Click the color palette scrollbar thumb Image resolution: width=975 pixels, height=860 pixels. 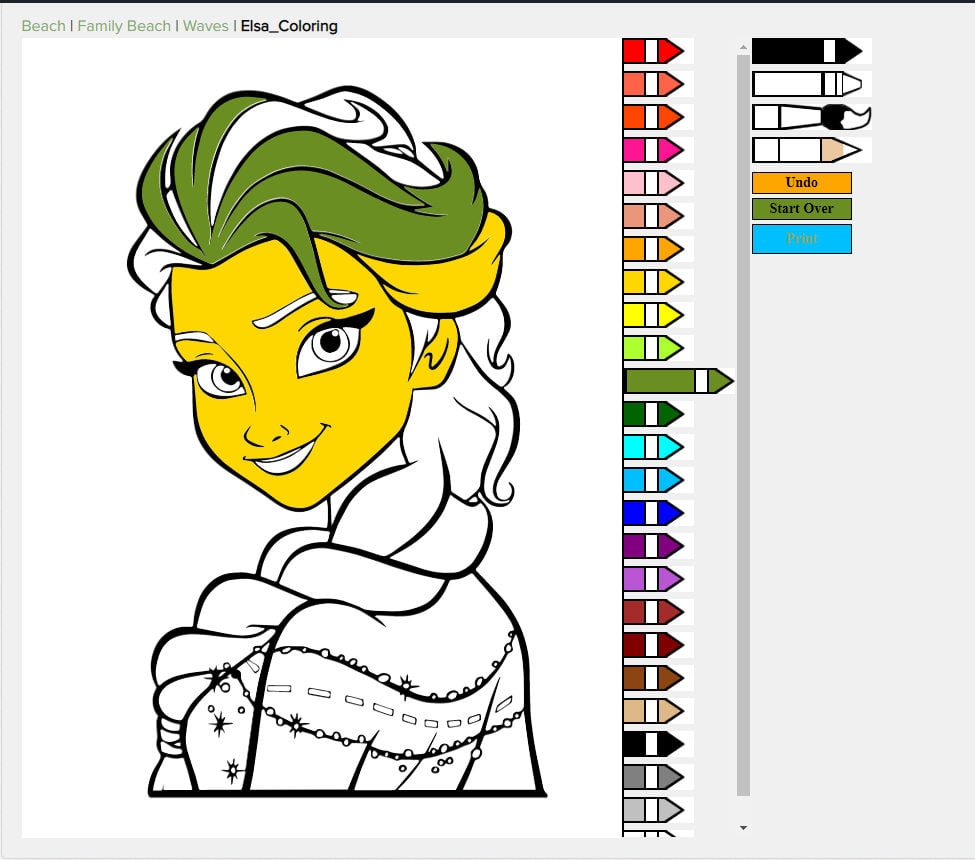click(743, 425)
